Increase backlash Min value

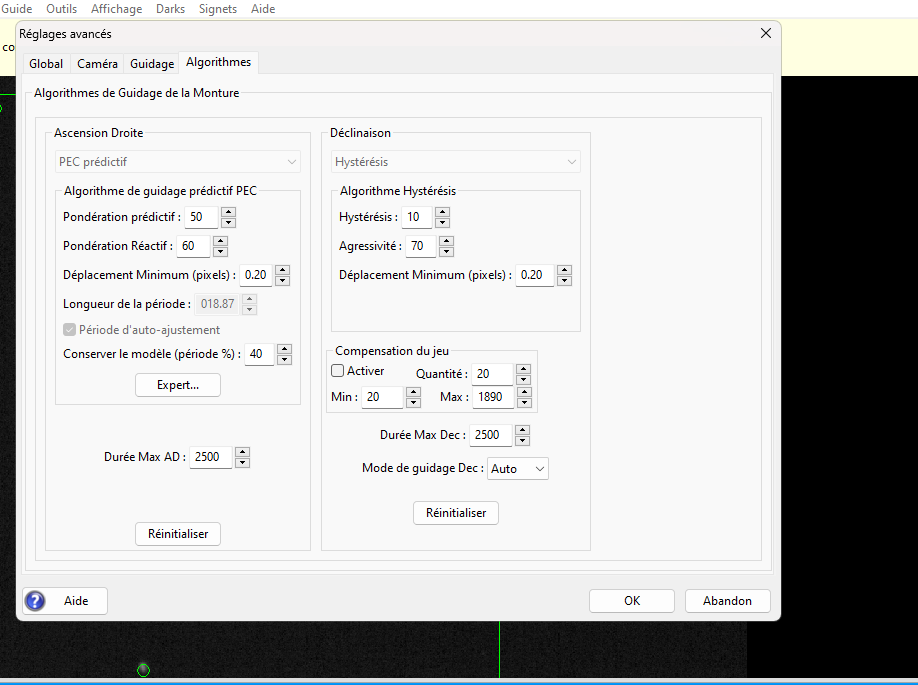point(413,392)
